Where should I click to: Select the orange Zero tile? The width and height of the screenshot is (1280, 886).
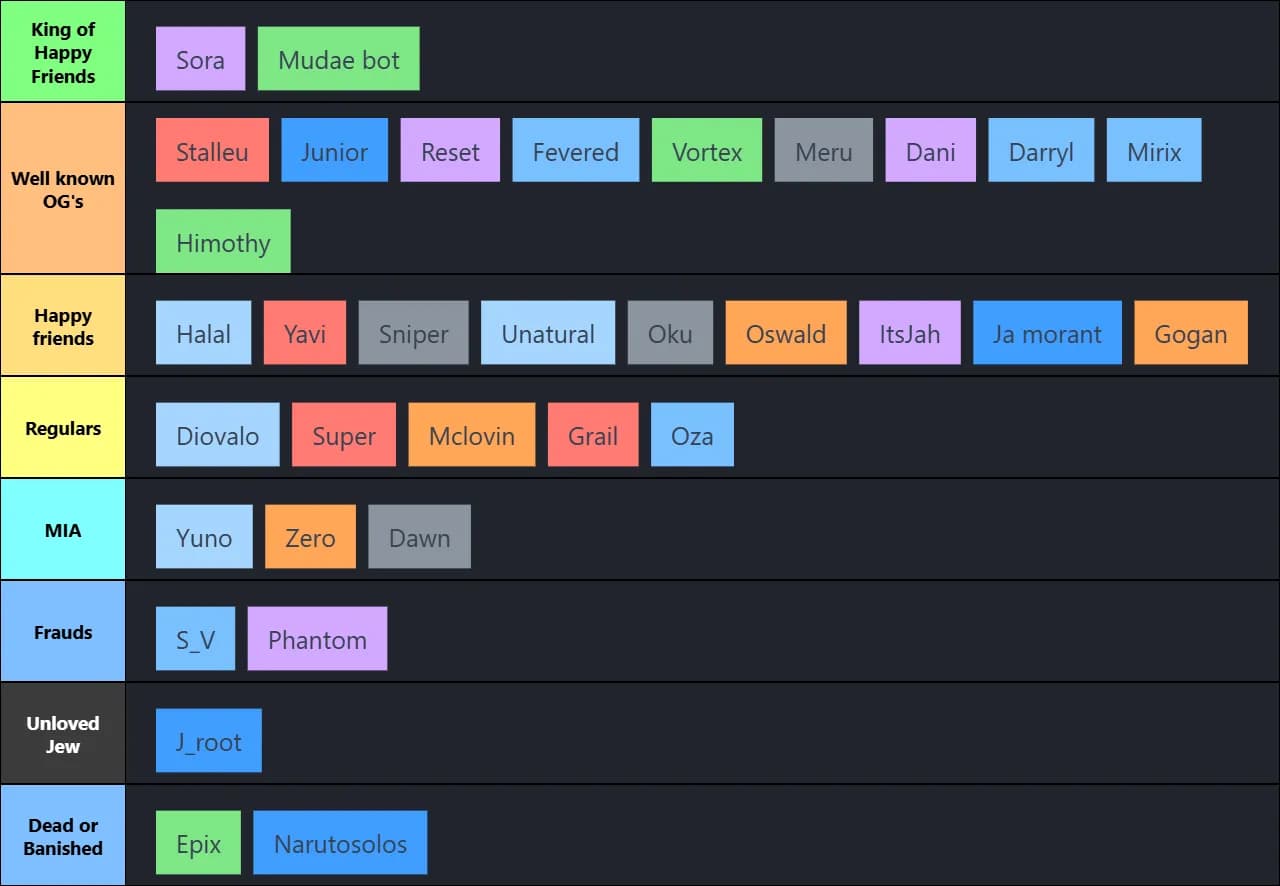click(x=310, y=537)
